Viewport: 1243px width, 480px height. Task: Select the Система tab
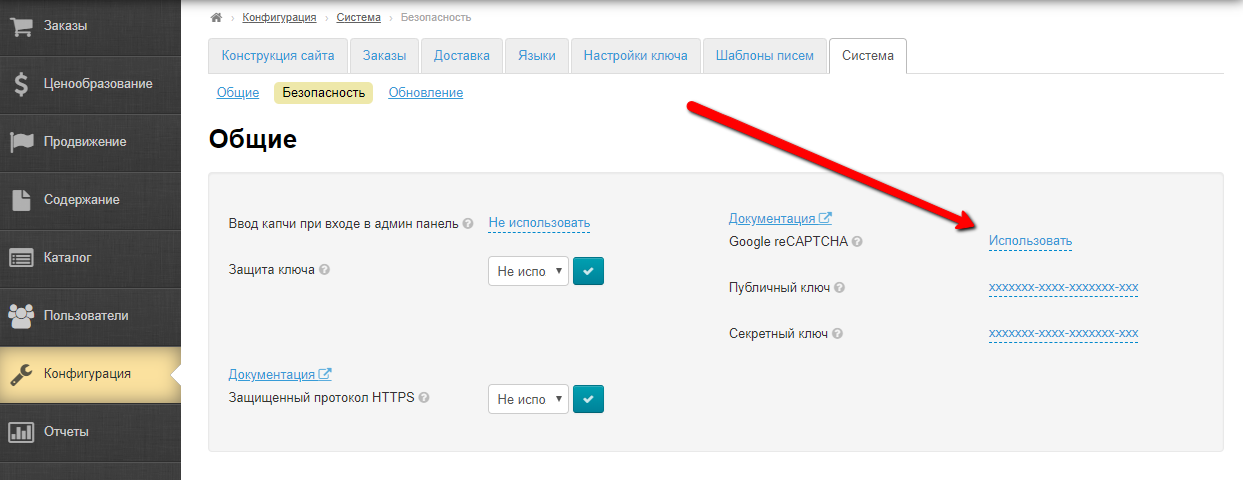point(868,56)
